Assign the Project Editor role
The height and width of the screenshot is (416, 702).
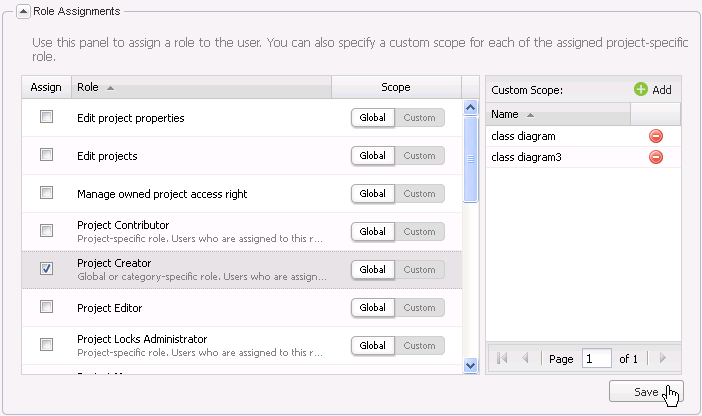[x=46, y=307]
